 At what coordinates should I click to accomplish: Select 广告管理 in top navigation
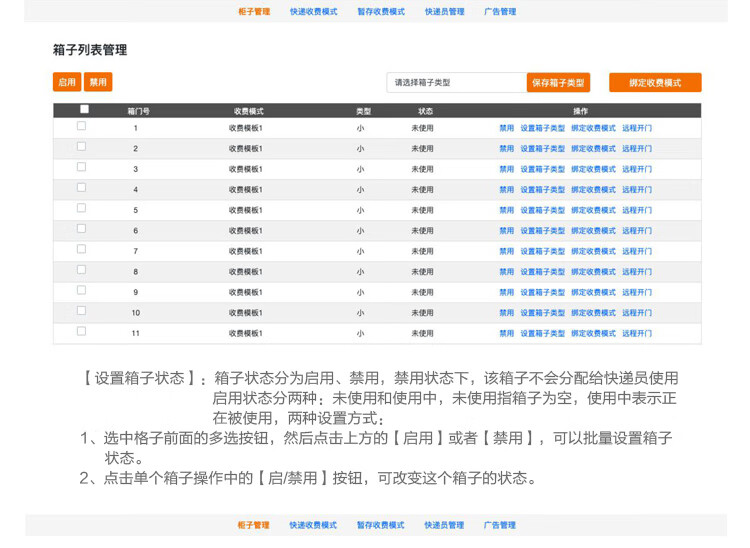click(500, 12)
